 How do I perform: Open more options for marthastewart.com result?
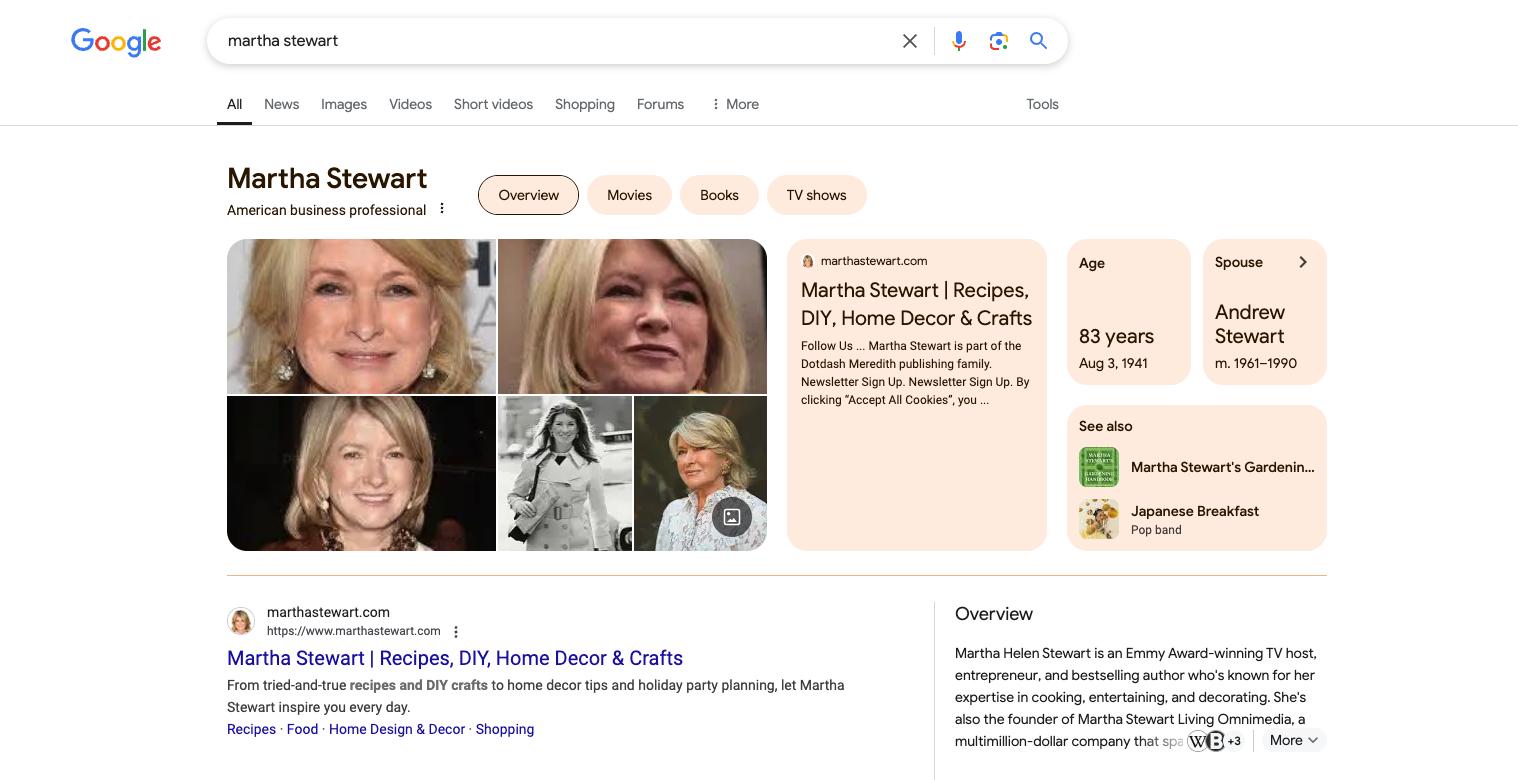click(456, 632)
